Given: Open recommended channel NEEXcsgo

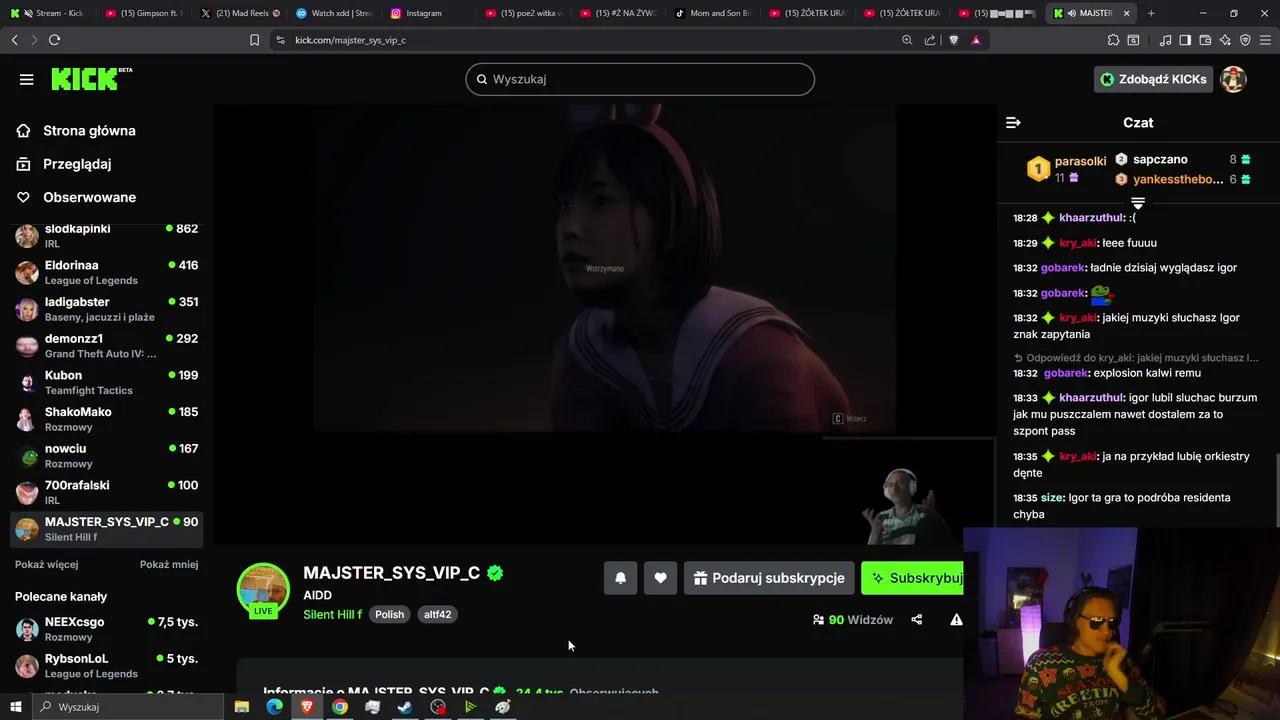Looking at the screenshot, I should pos(106,629).
